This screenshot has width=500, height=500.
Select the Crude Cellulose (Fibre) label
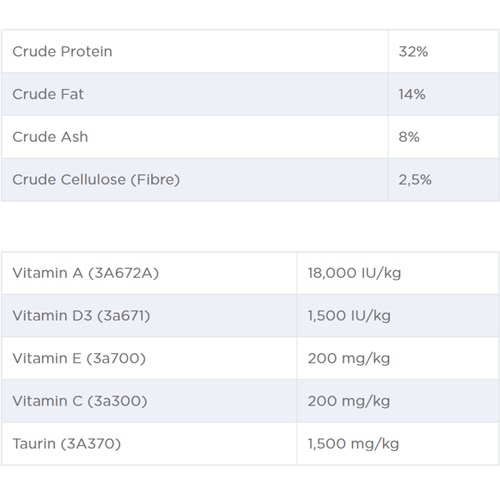96,180
